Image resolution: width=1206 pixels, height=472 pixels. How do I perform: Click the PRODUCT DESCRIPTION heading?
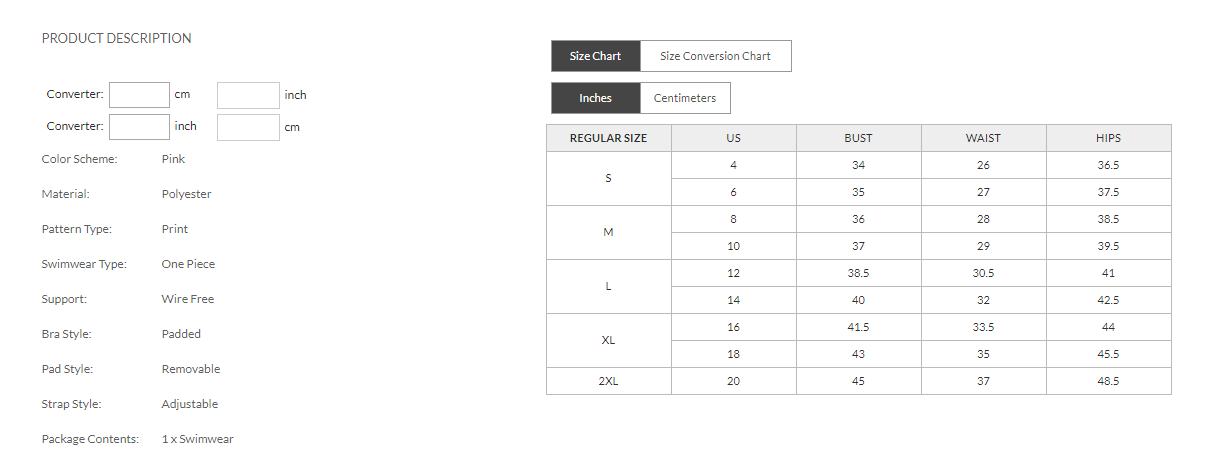[116, 38]
